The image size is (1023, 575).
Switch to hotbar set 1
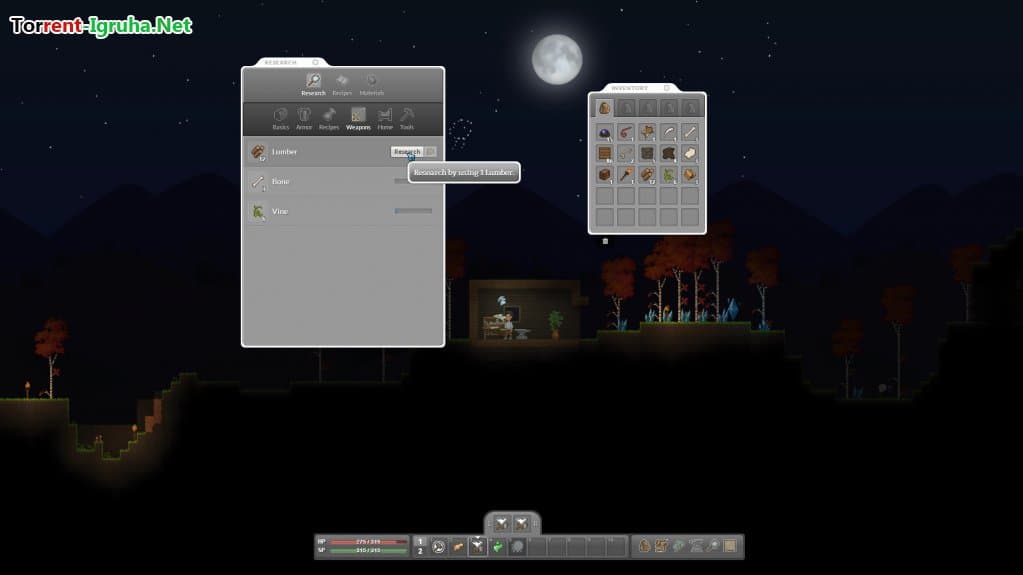420,541
